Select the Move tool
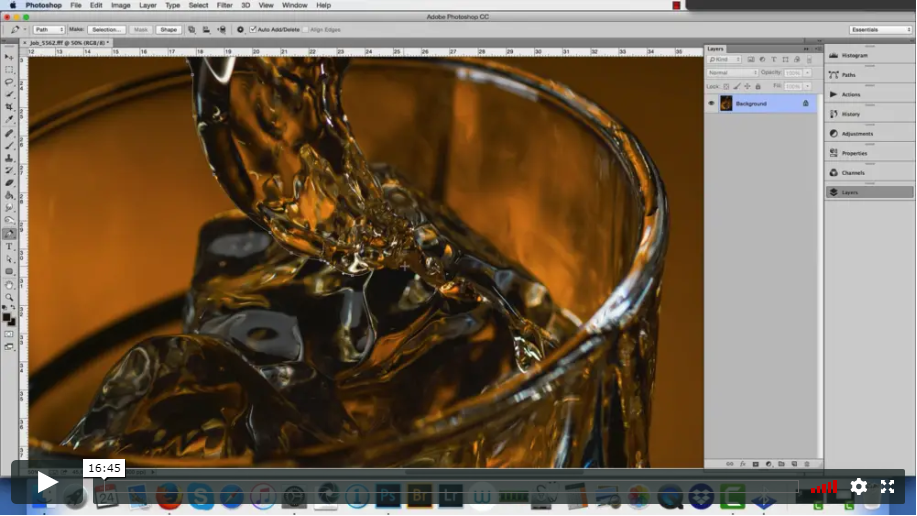 click(x=9, y=57)
